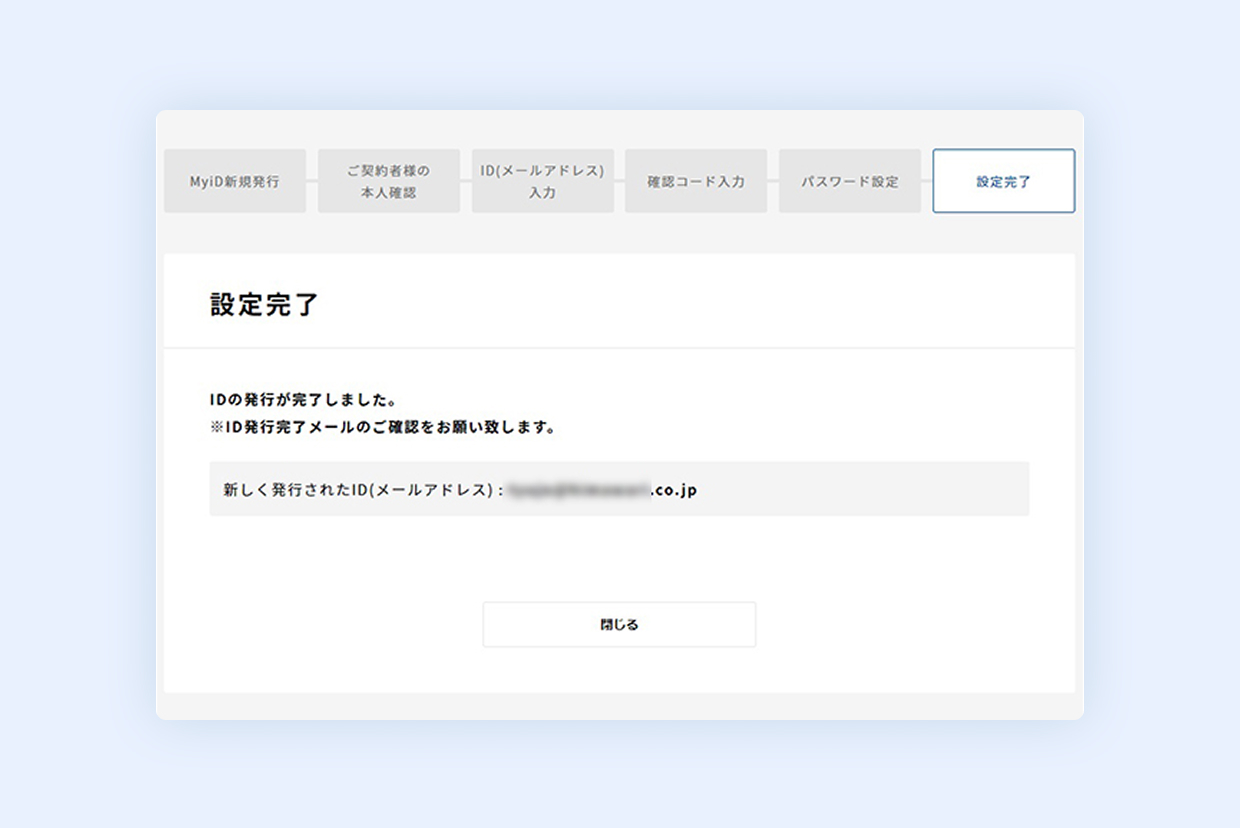Click the active 設定完了 step box

click(x=1003, y=182)
